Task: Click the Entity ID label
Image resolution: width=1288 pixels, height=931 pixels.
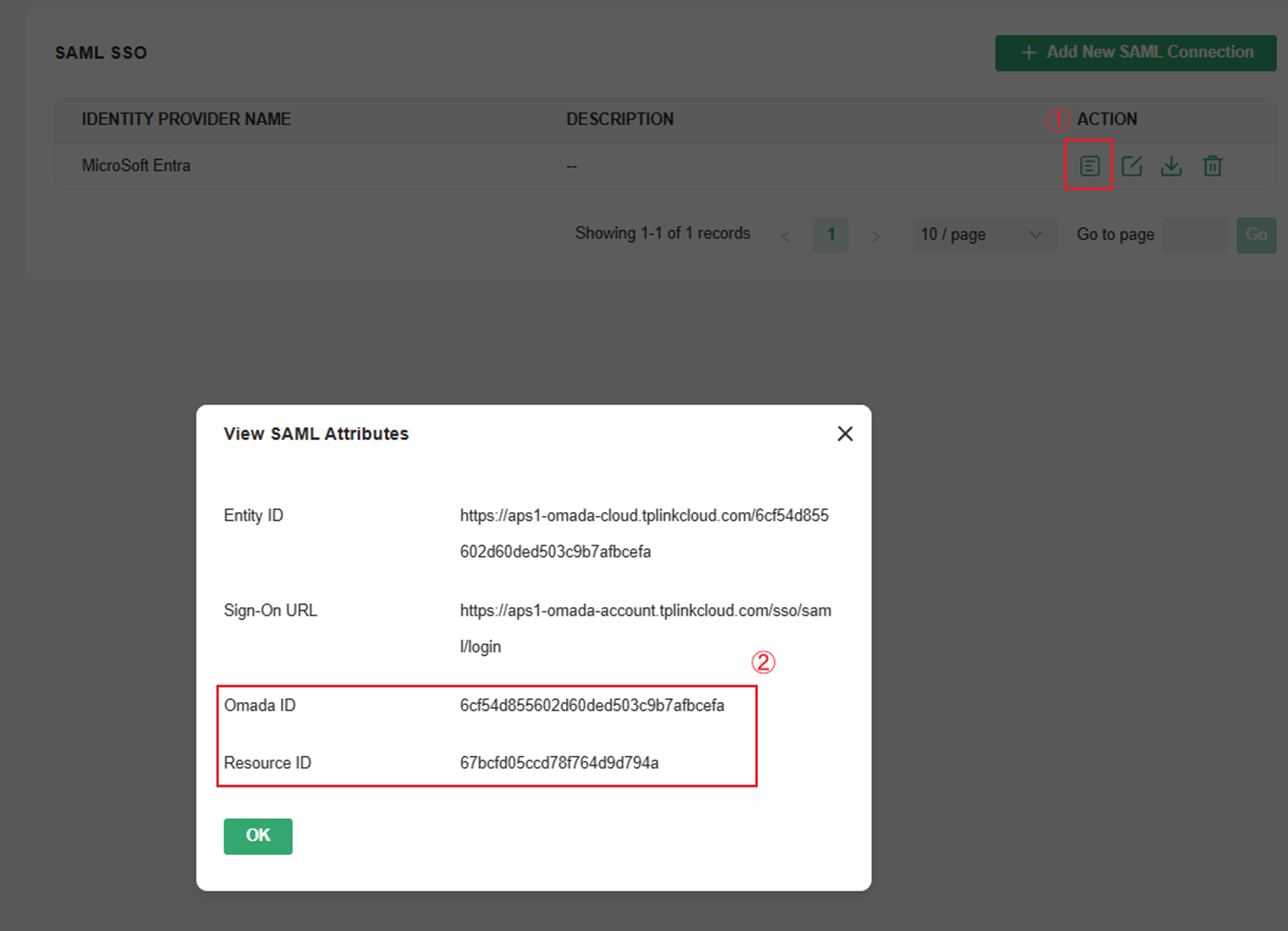Action: (x=254, y=516)
